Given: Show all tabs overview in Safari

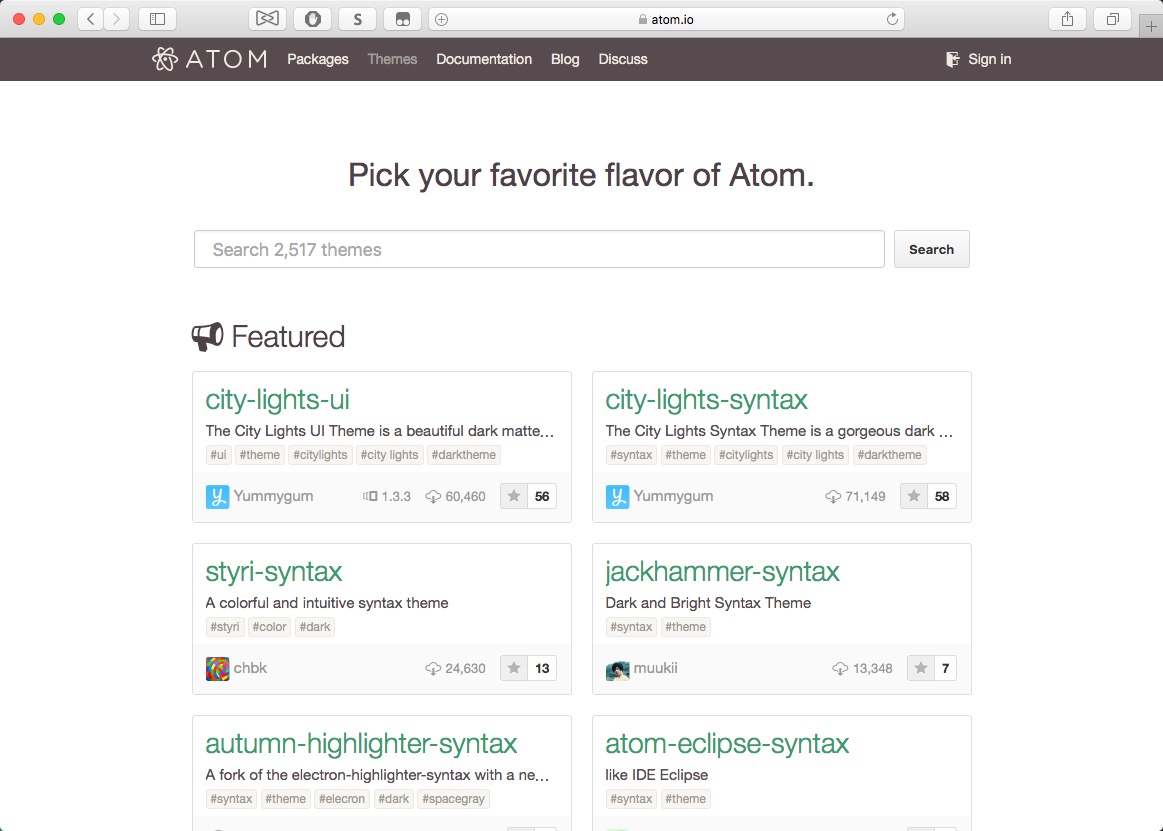Looking at the screenshot, I should pos(1112,19).
